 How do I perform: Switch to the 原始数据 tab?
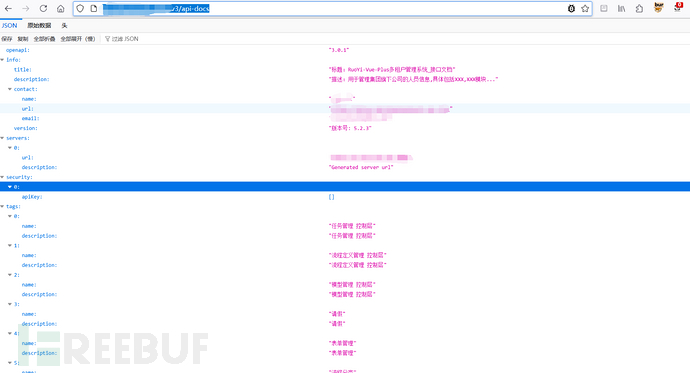tap(39, 26)
